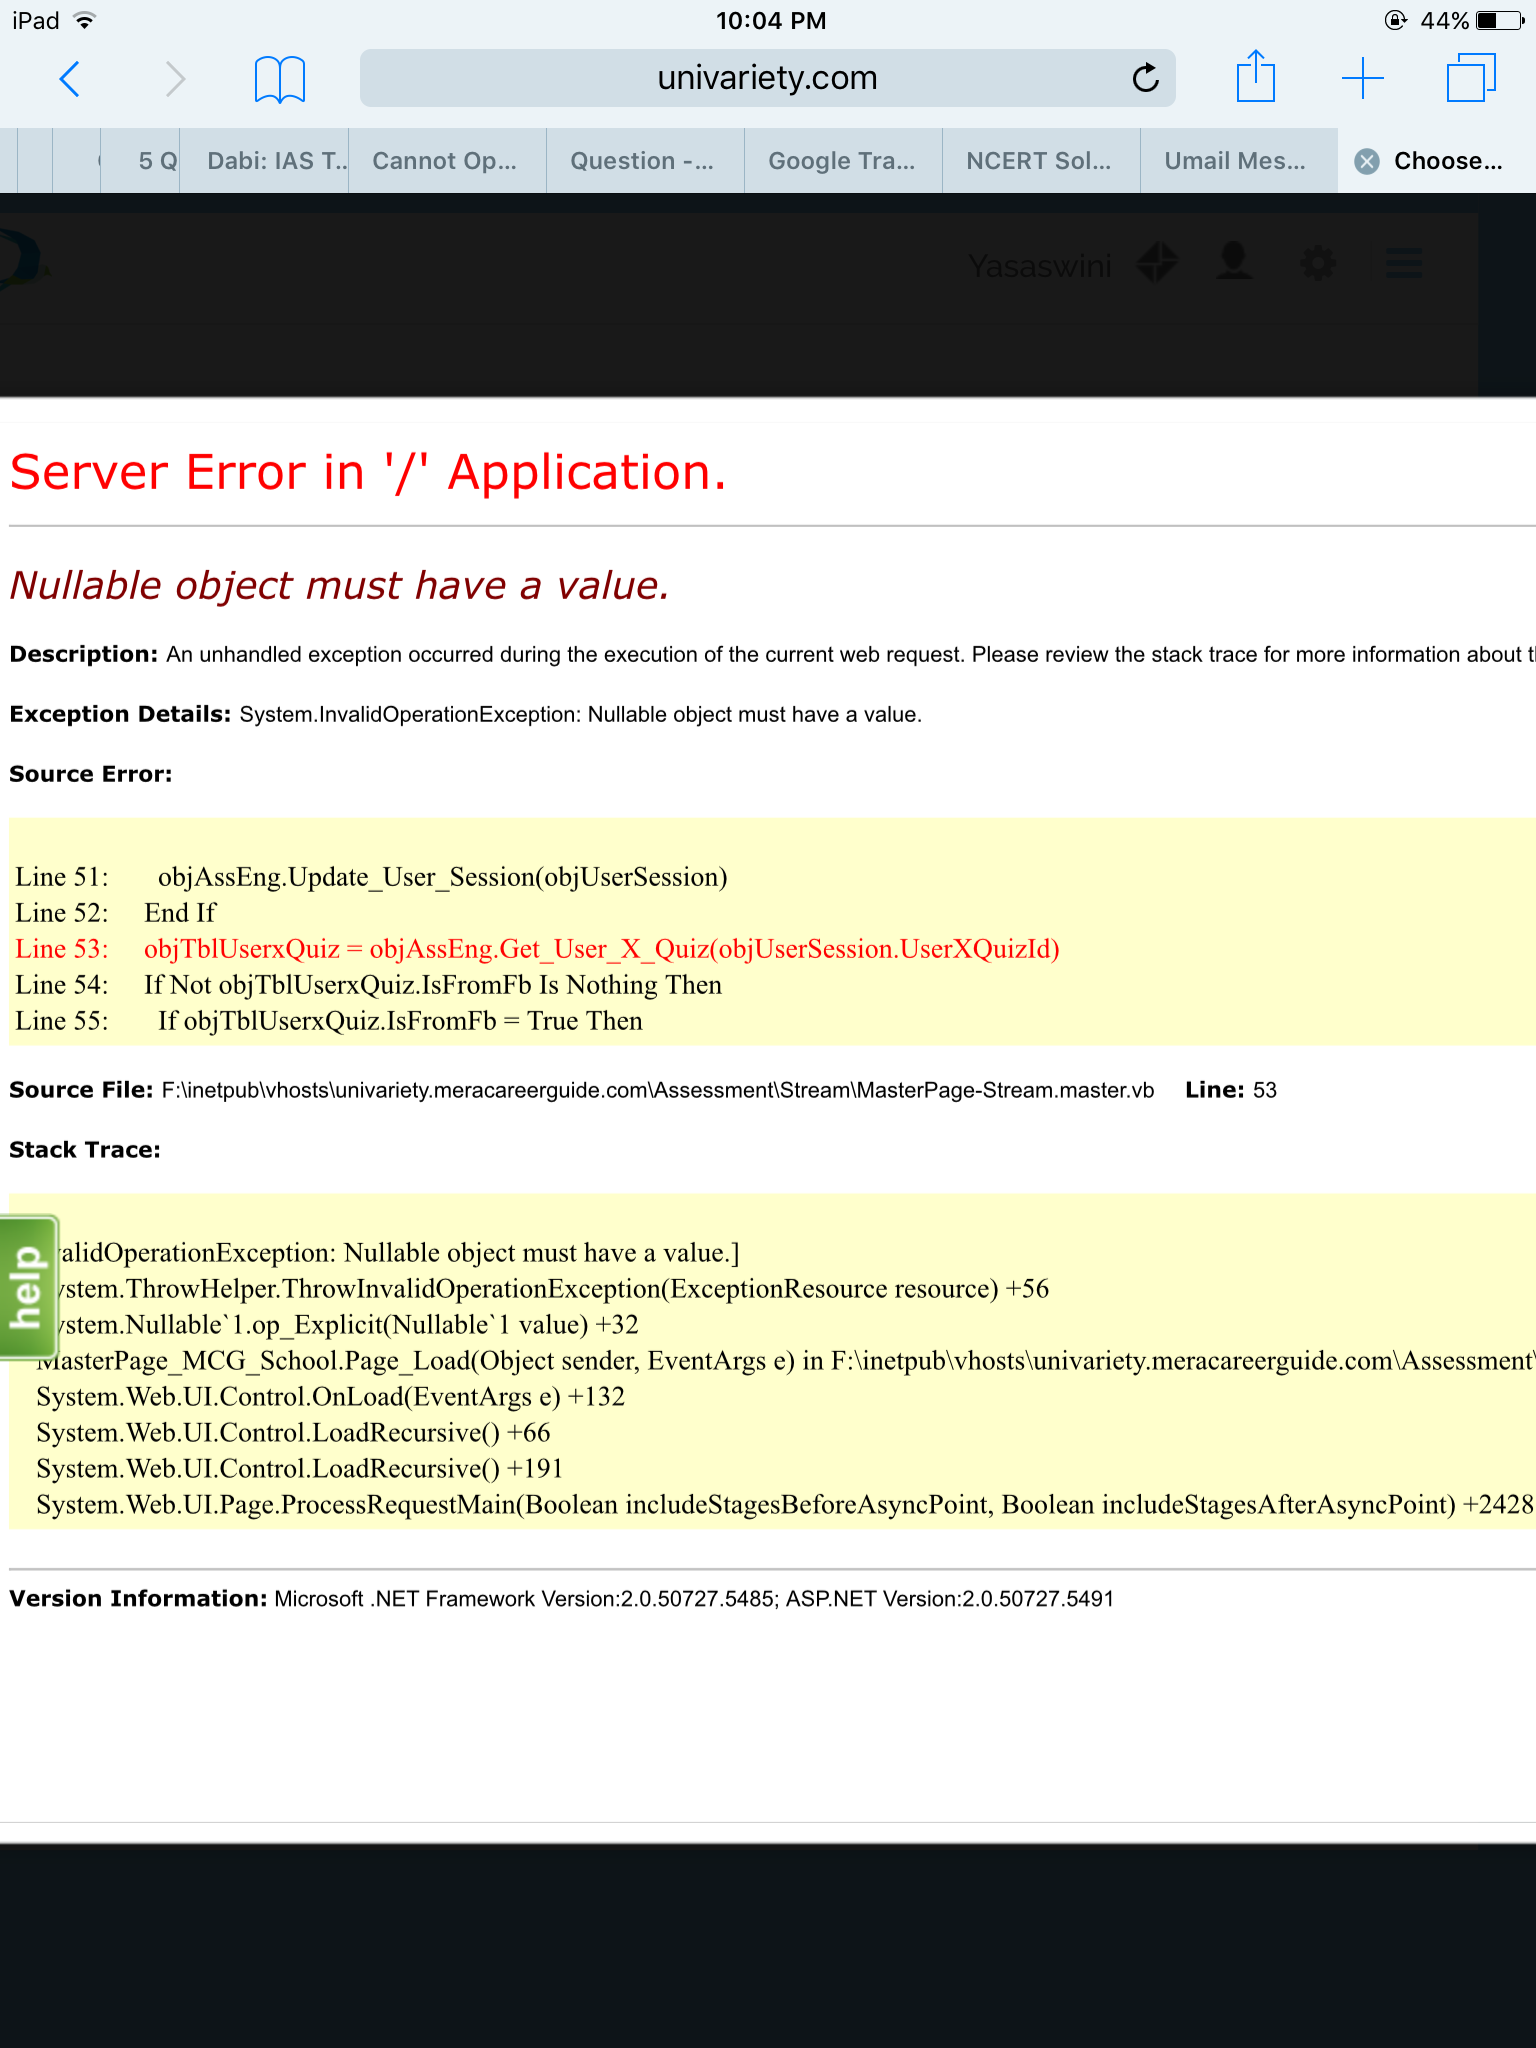Screen dimensions: 1536x2048
Task: Click the Description paragraph text
Action: pos(772,654)
